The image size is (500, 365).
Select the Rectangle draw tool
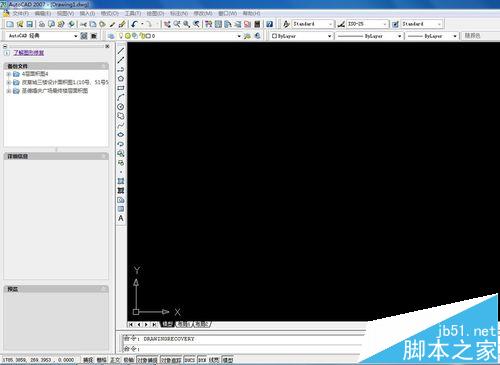tap(121, 88)
